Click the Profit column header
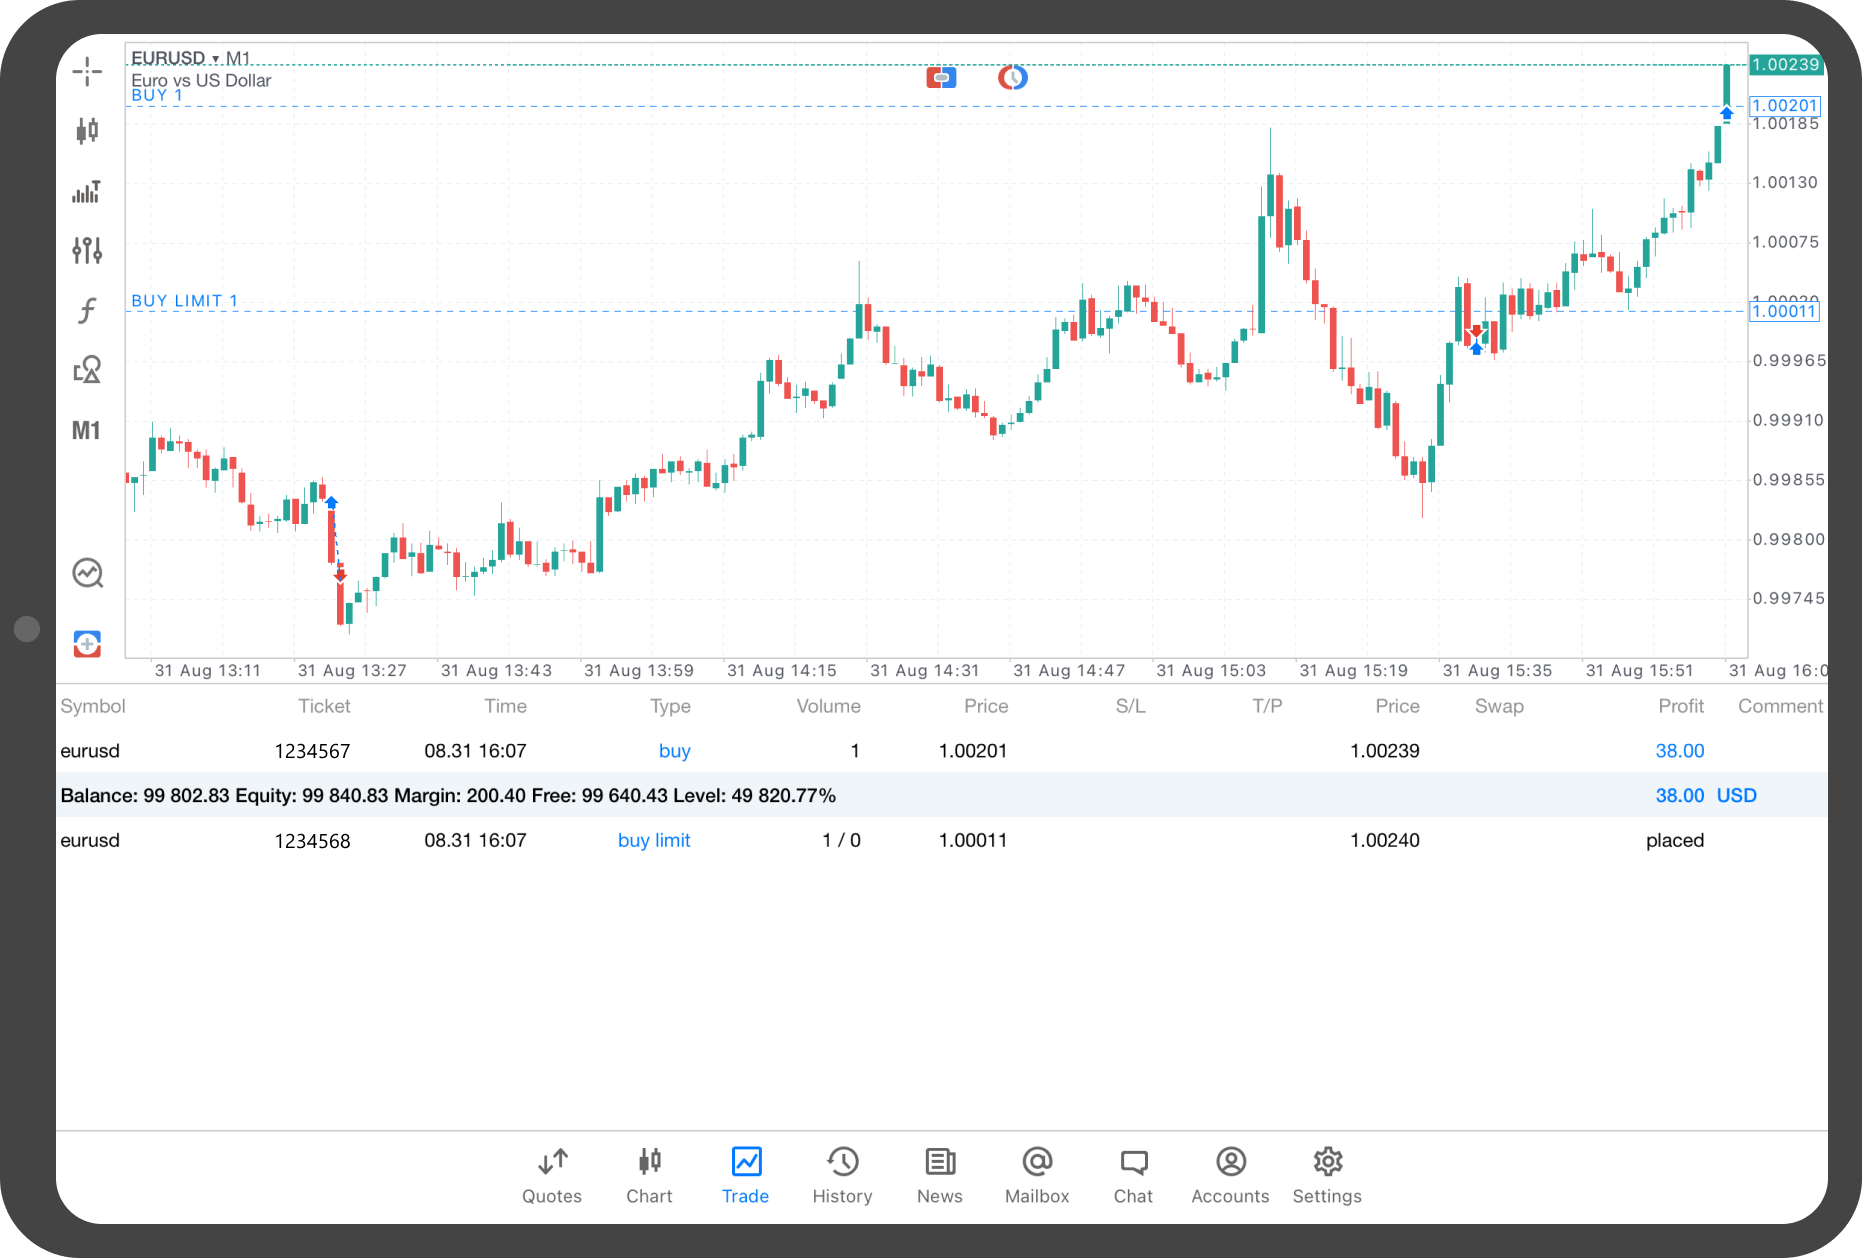The height and width of the screenshot is (1258, 1862). coord(1680,706)
